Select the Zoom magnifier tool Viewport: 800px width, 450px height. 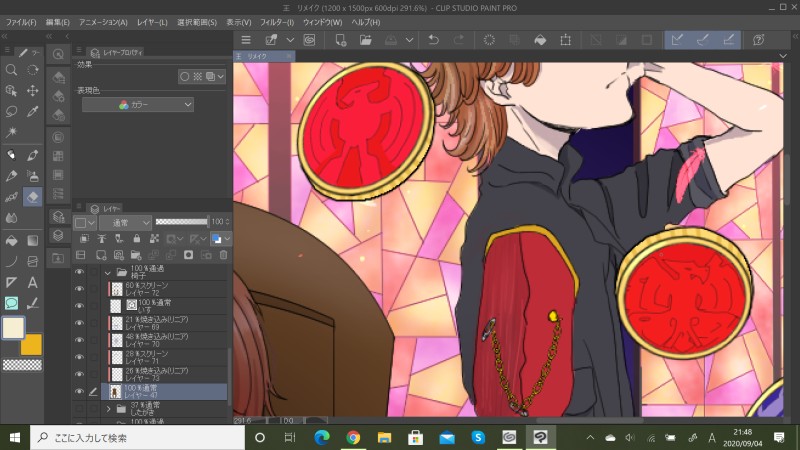click(x=11, y=70)
